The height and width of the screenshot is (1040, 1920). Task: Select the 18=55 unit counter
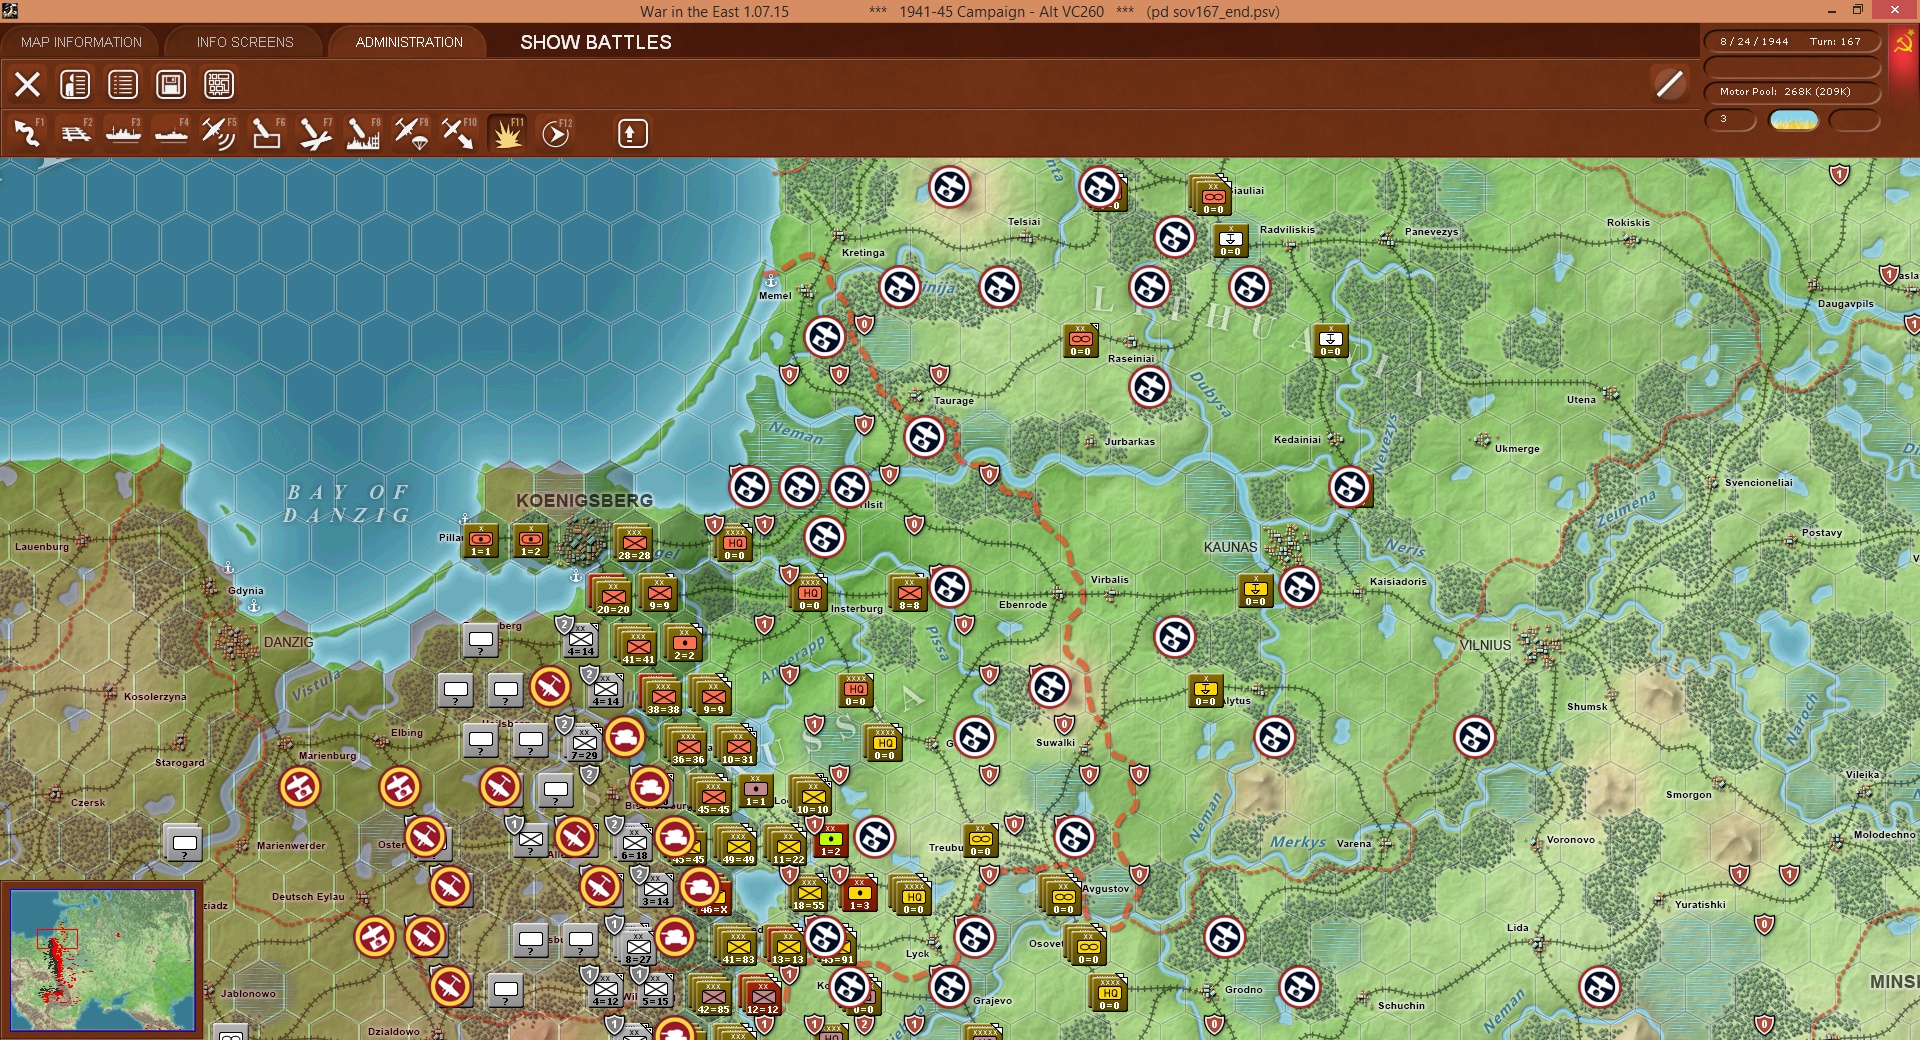[x=809, y=893]
